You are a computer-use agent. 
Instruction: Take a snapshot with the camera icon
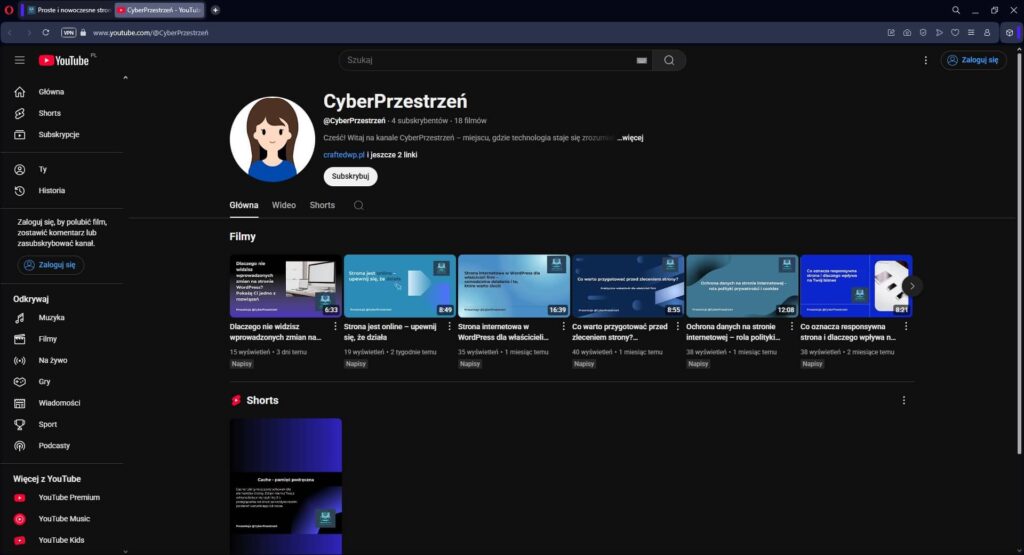point(907,33)
